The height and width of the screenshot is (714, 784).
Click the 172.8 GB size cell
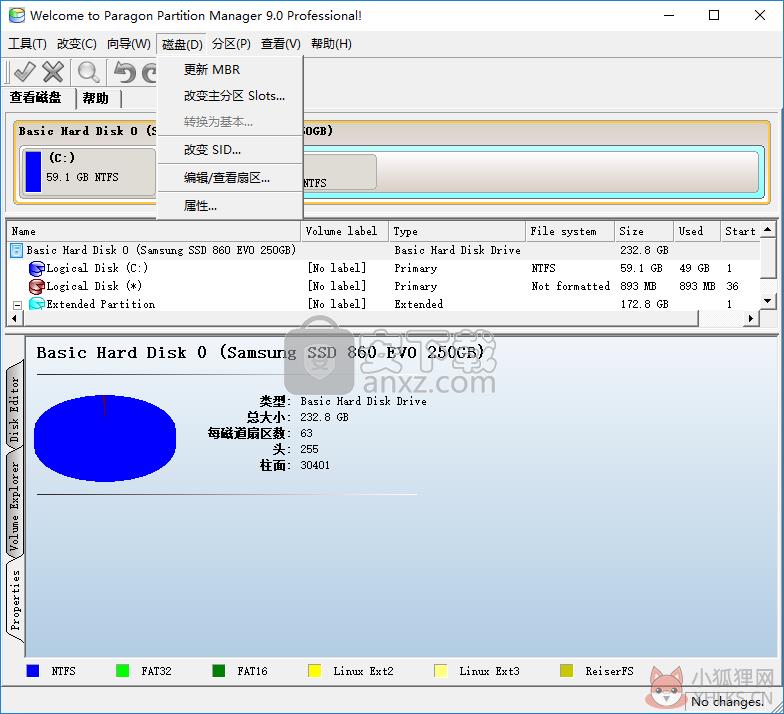pyautogui.click(x=644, y=304)
